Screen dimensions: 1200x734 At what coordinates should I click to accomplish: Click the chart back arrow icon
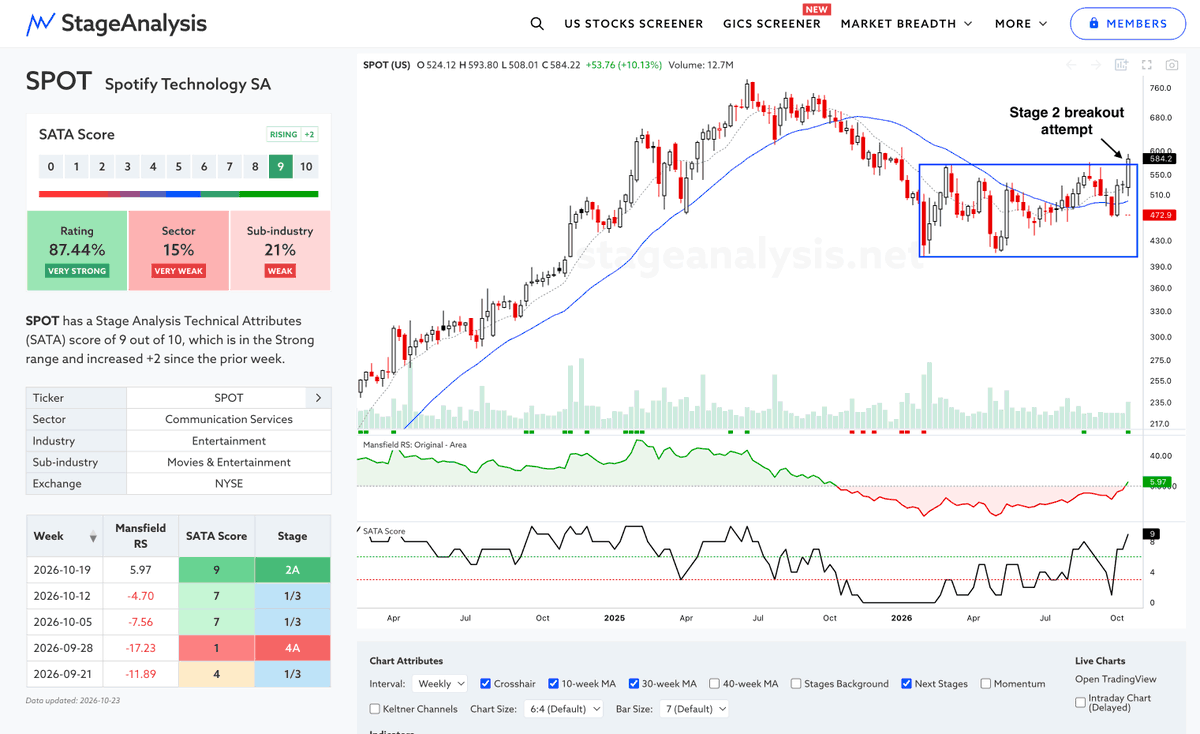click(x=1071, y=65)
